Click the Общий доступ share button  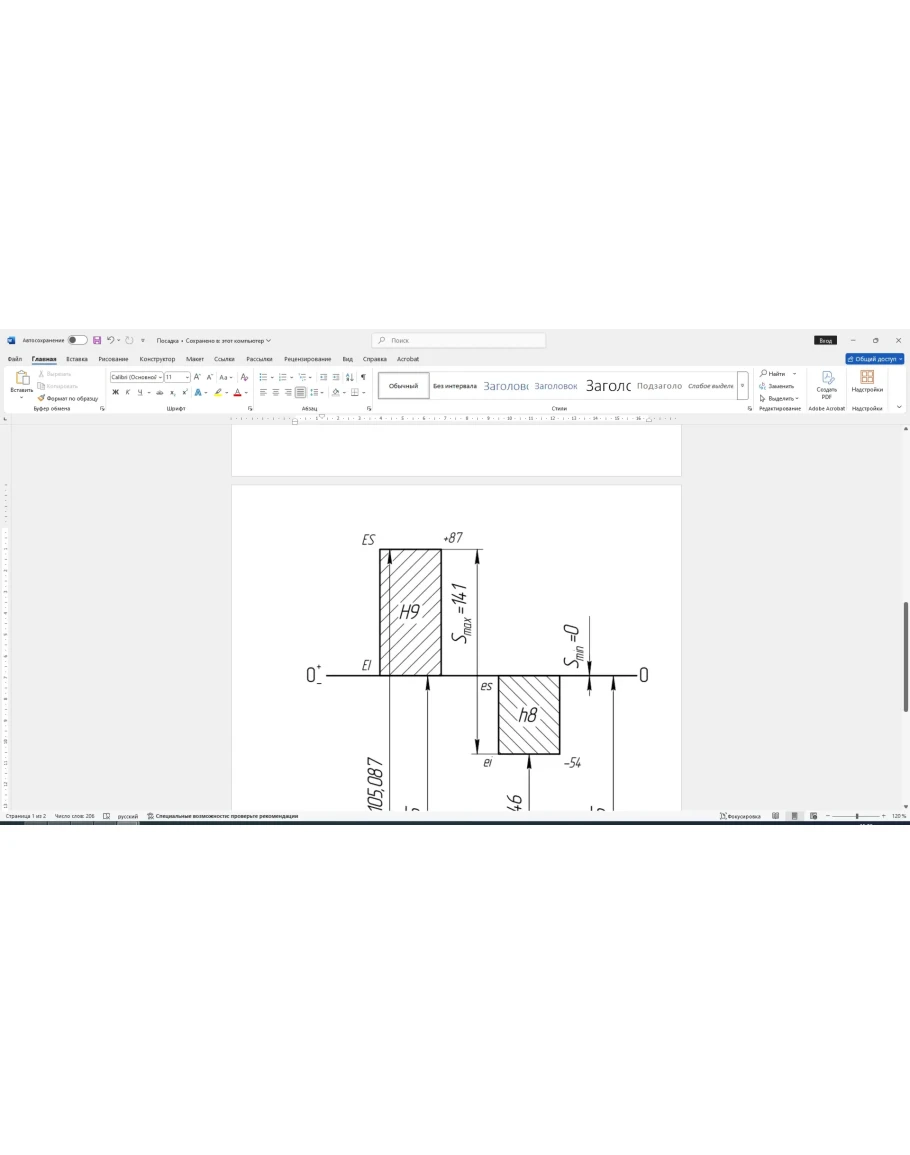tap(874, 359)
